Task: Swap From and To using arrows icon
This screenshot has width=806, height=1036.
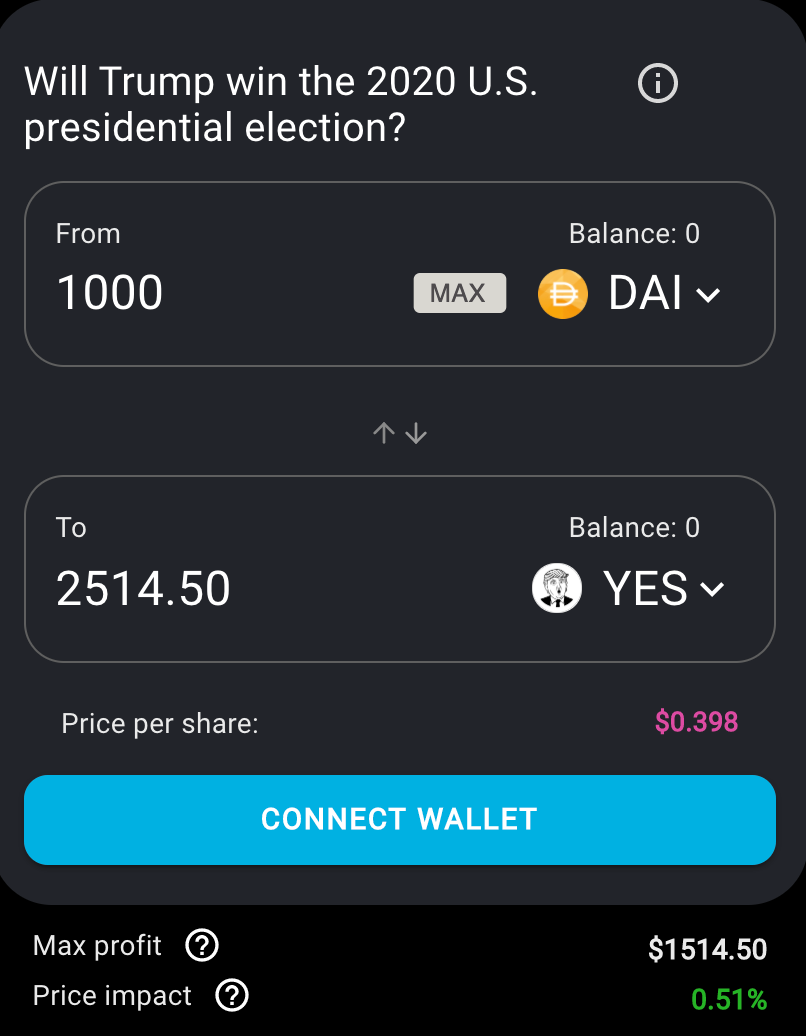Action: pyautogui.click(x=400, y=433)
